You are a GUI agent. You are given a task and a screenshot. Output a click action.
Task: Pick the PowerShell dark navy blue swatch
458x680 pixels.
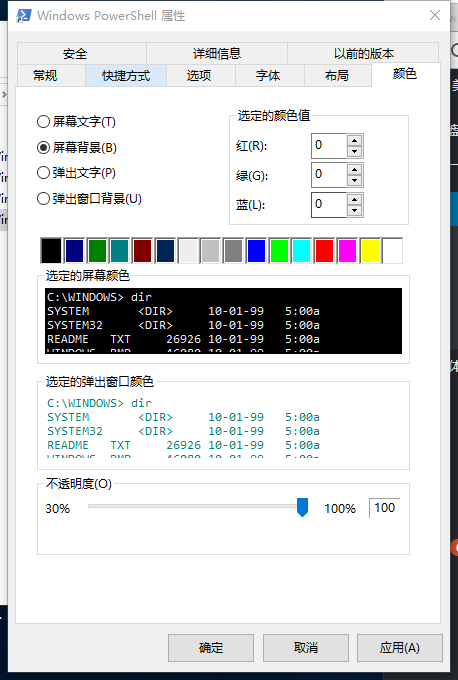pyautogui.click(x=165, y=251)
